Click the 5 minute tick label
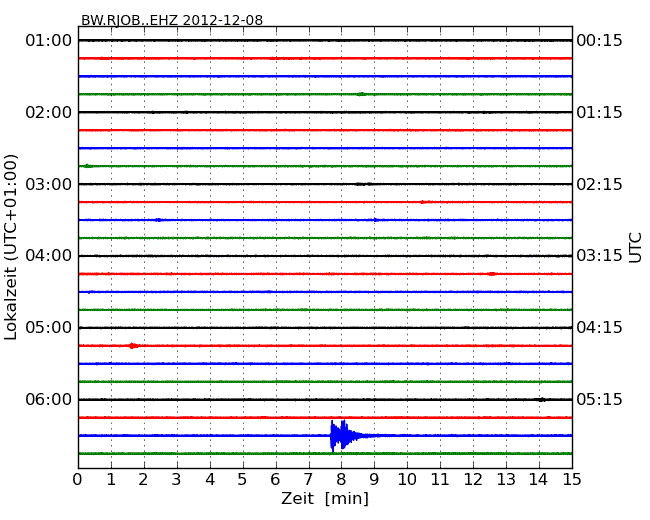This screenshot has width=650, height=520. click(x=243, y=480)
